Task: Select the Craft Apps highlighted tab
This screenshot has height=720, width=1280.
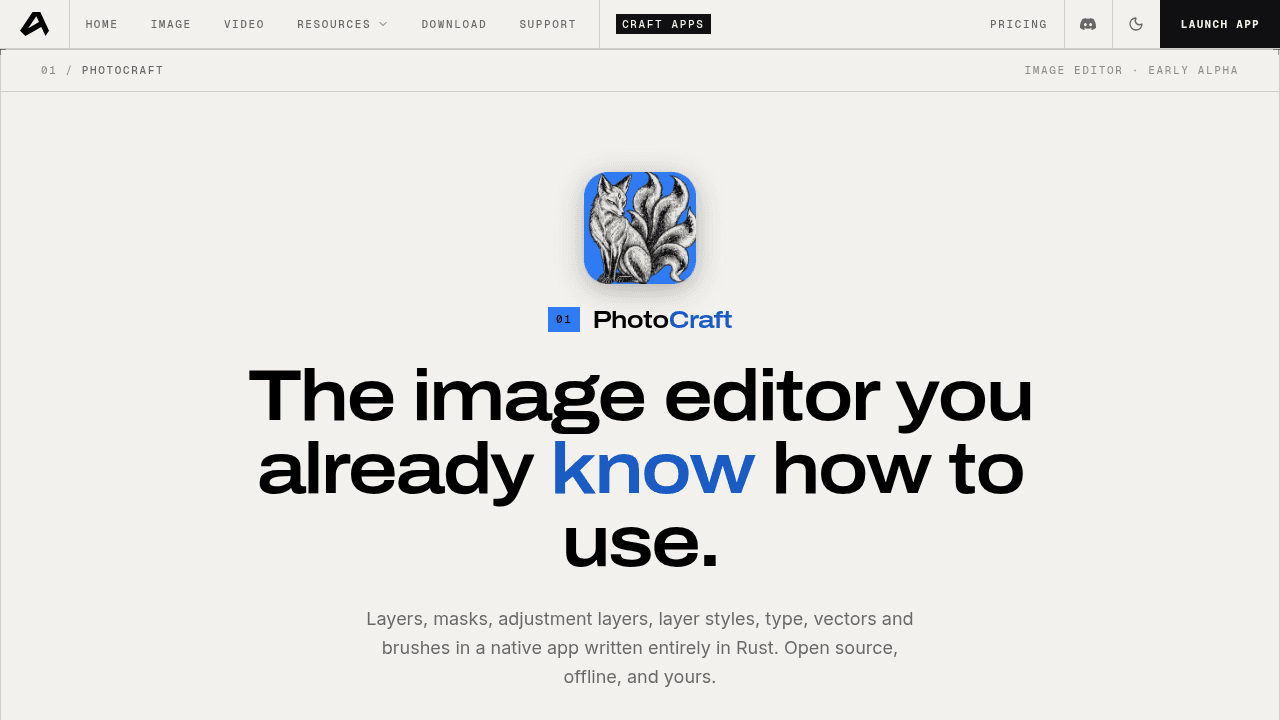Action: 663,24
